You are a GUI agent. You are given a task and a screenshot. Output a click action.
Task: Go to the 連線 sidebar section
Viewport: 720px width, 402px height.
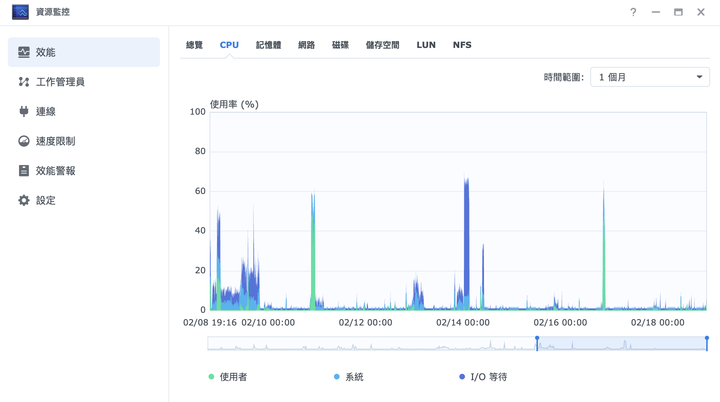point(84,111)
